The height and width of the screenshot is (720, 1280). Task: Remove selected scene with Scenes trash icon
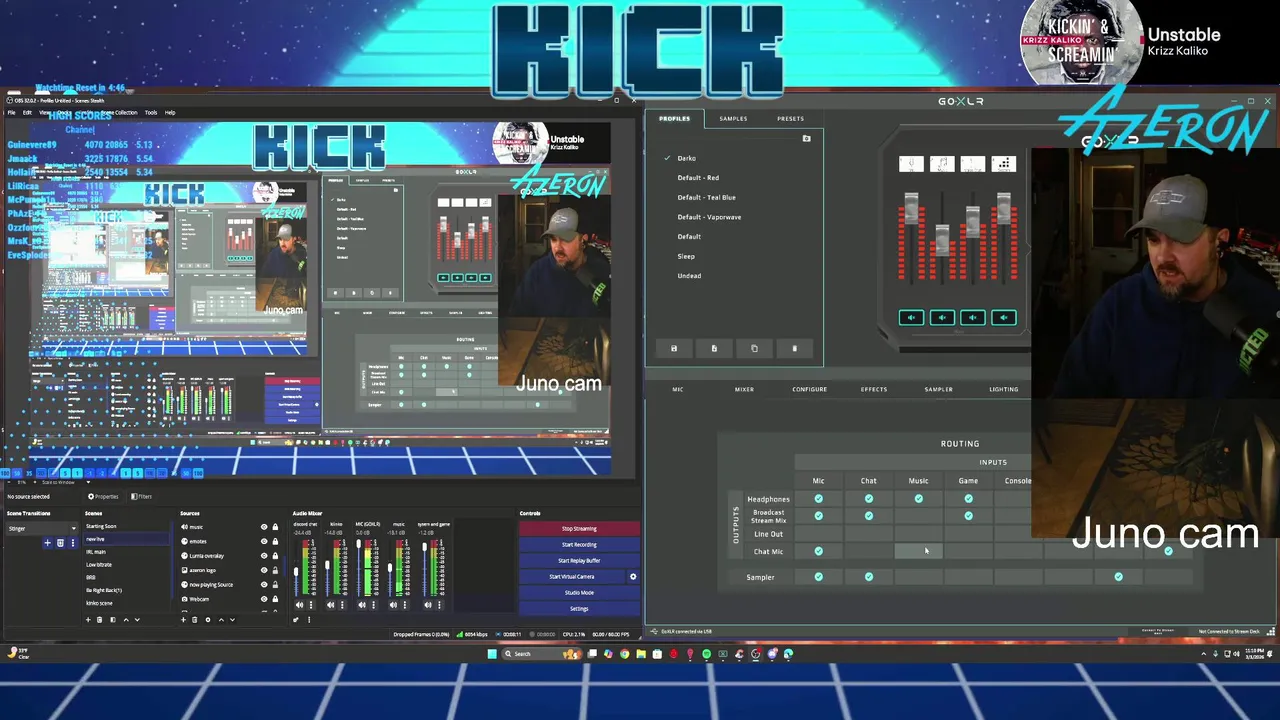click(99, 620)
